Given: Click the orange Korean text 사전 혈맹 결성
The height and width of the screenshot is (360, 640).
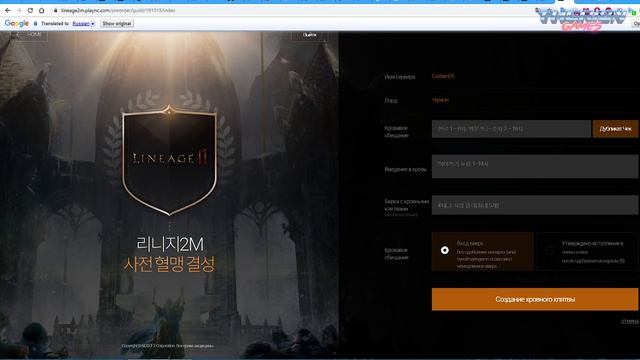Looking at the screenshot, I should point(169,264).
